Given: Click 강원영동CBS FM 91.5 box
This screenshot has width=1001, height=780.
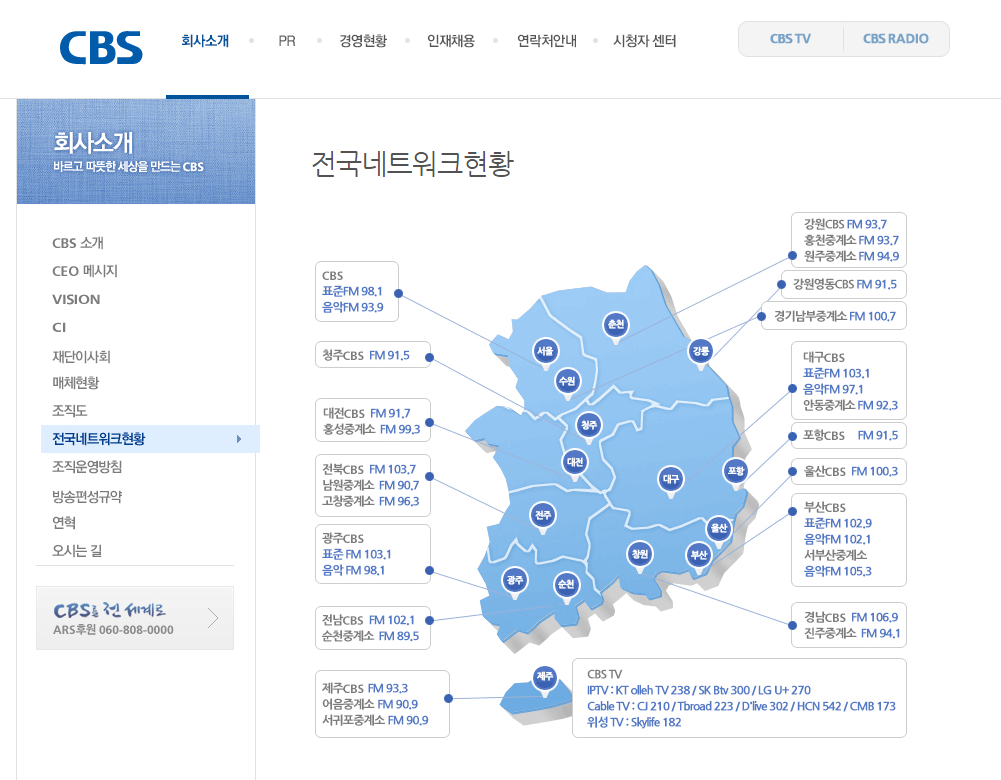Looking at the screenshot, I should (x=845, y=285).
